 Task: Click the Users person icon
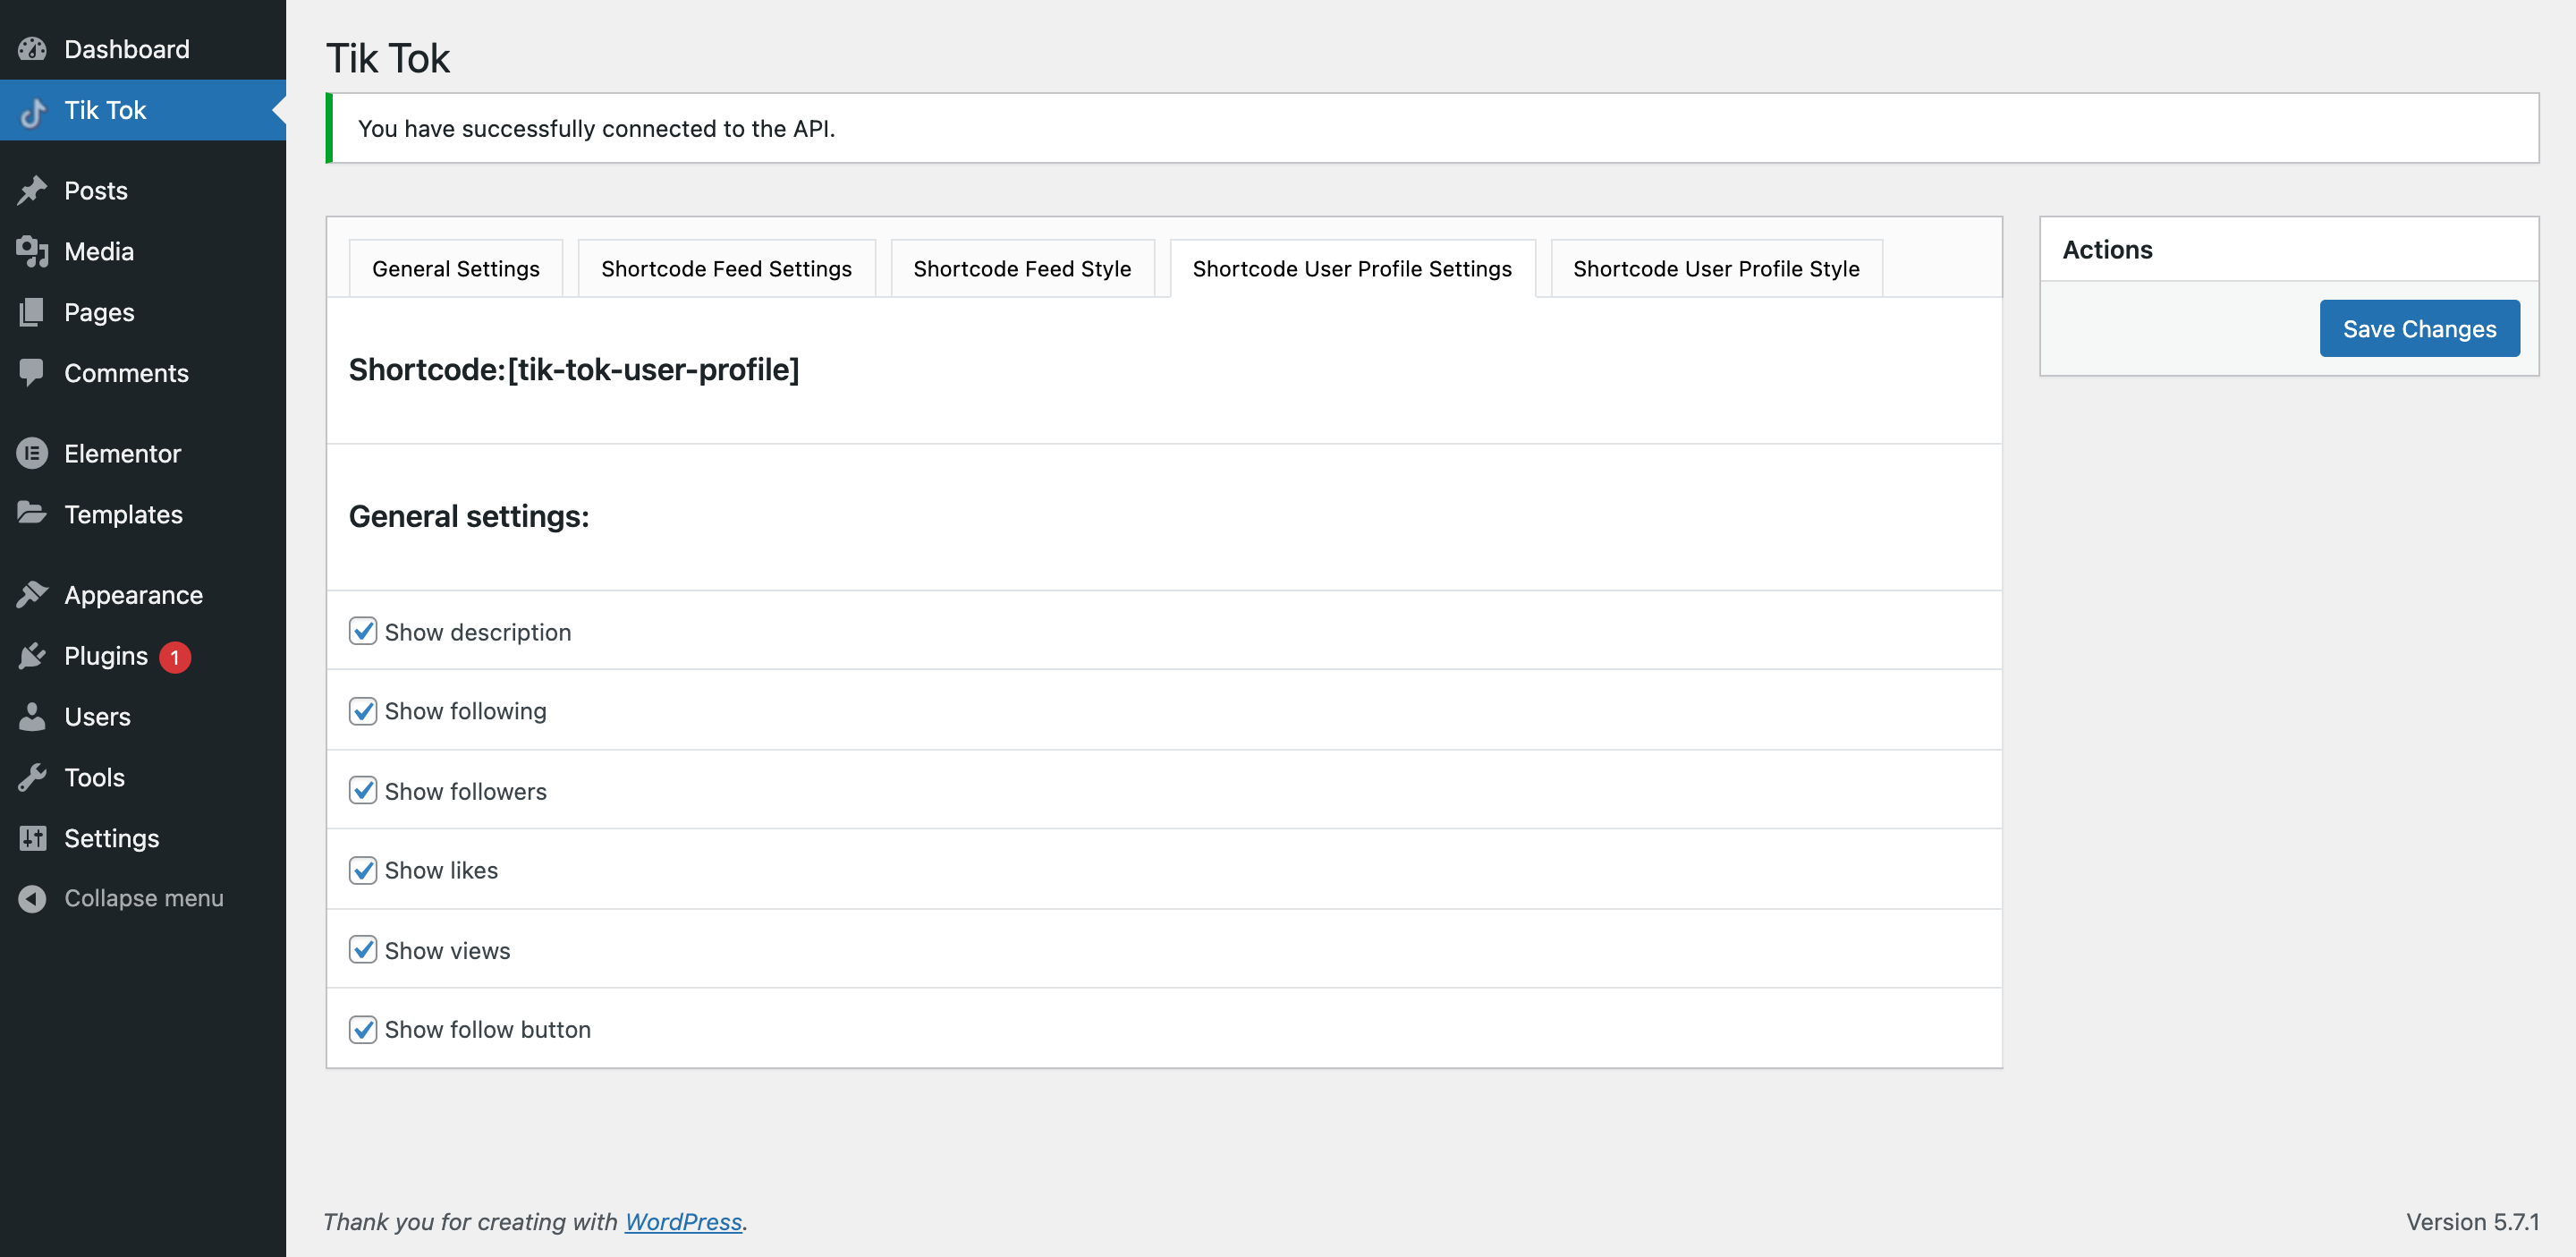pos(32,716)
